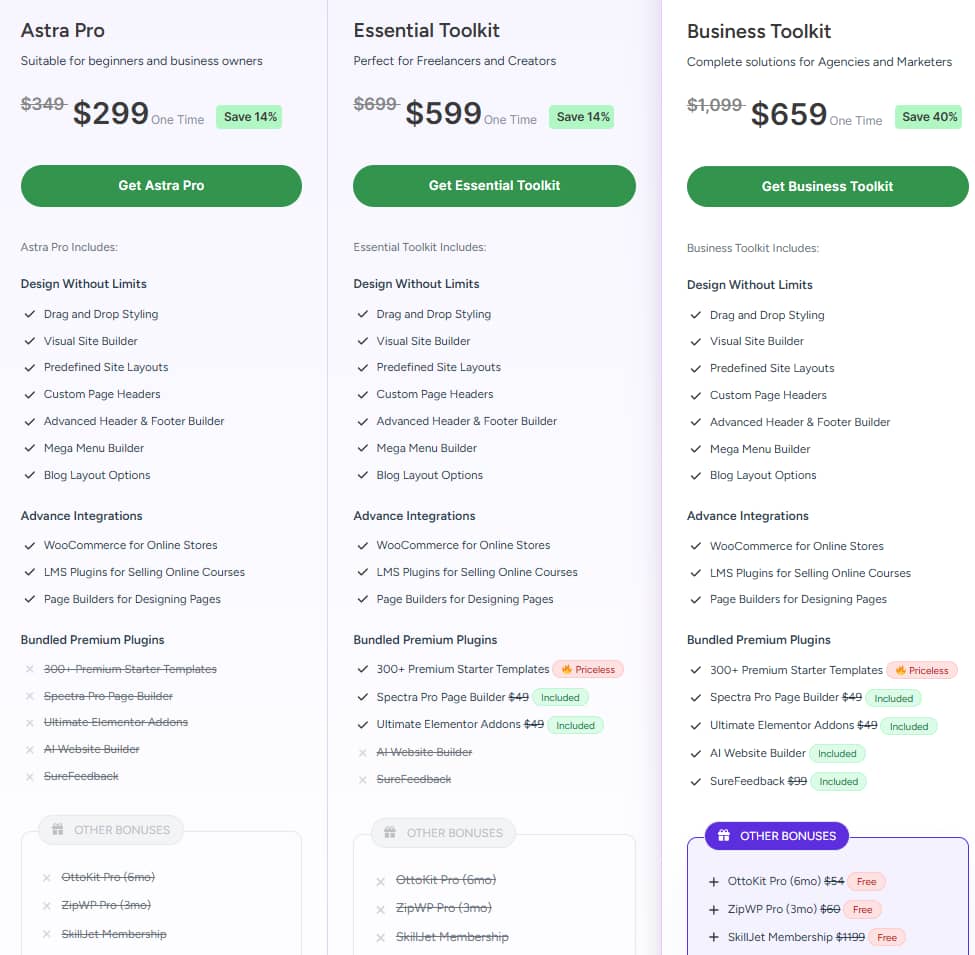
Task: Toggle the checkmark beside WooCommerce for Online Stores in Business Toolkit
Action: pyautogui.click(x=696, y=546)
